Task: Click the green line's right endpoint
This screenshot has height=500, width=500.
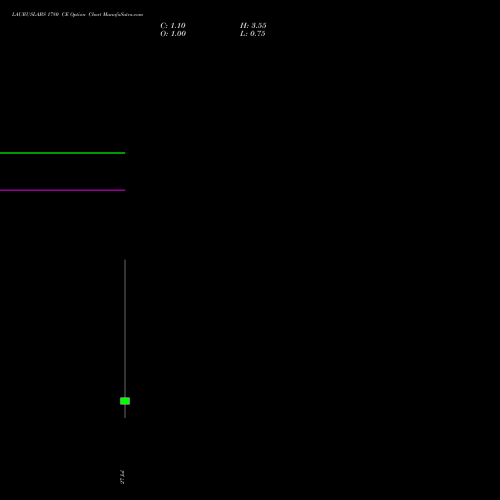Action: pos(125,153)
